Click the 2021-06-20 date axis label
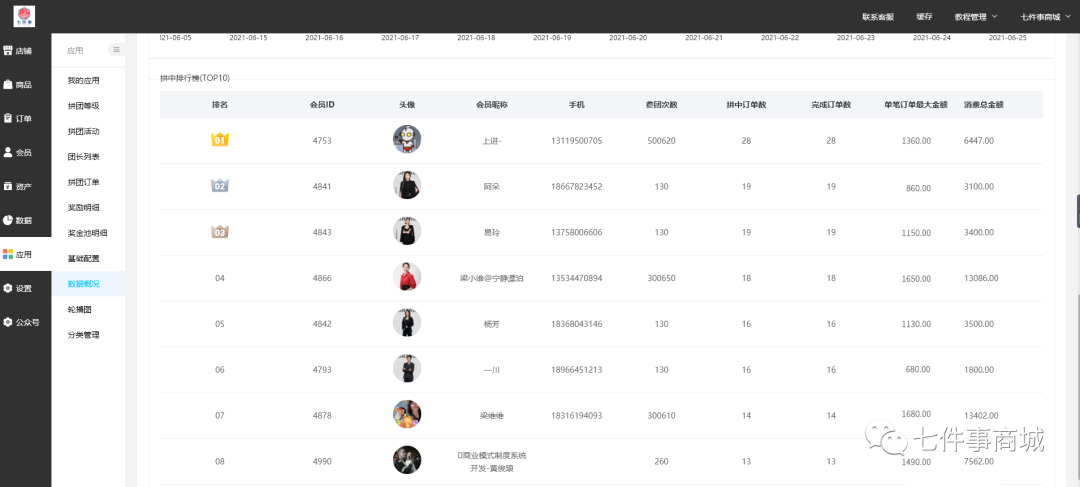This screenshot has height=487, width=1080. pos(628,38)
